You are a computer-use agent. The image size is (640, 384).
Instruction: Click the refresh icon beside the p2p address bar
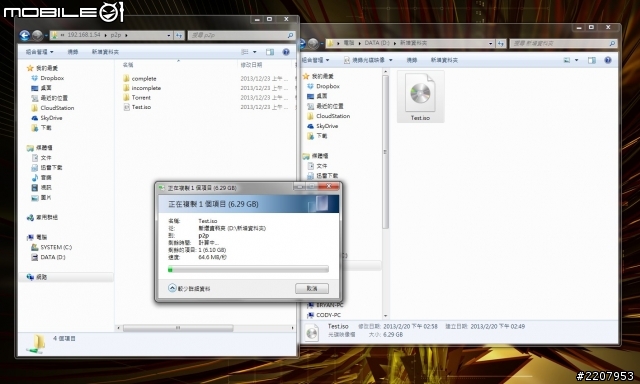[179, 36]
